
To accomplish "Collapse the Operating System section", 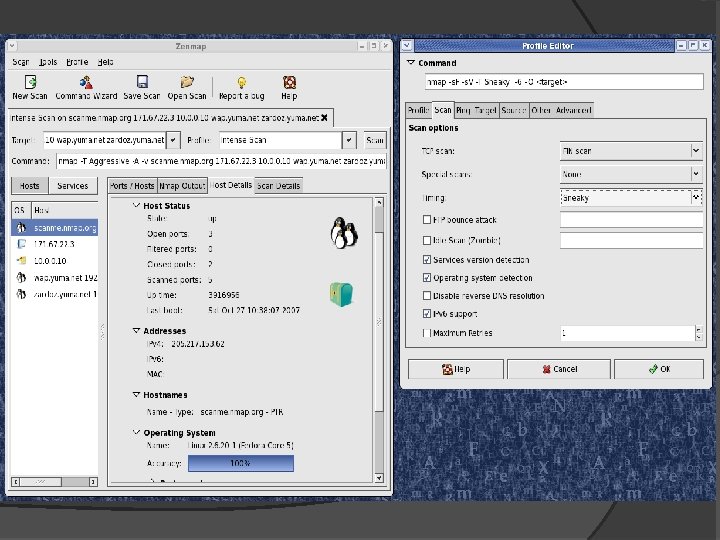I will 136,432.
